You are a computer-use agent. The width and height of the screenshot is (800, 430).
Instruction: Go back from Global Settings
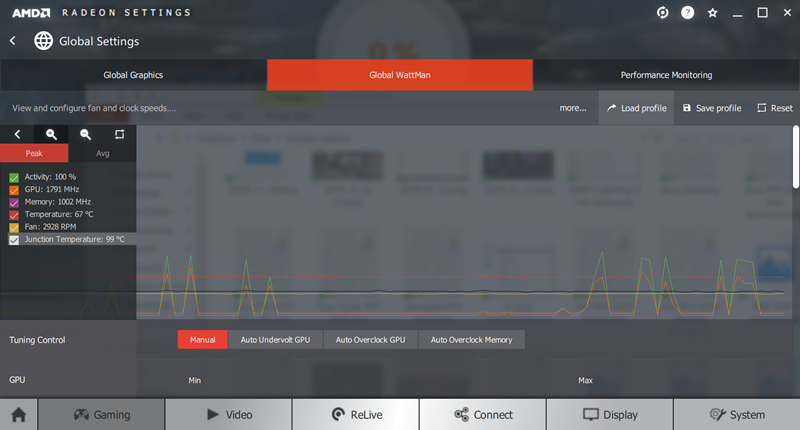point(13,41)
